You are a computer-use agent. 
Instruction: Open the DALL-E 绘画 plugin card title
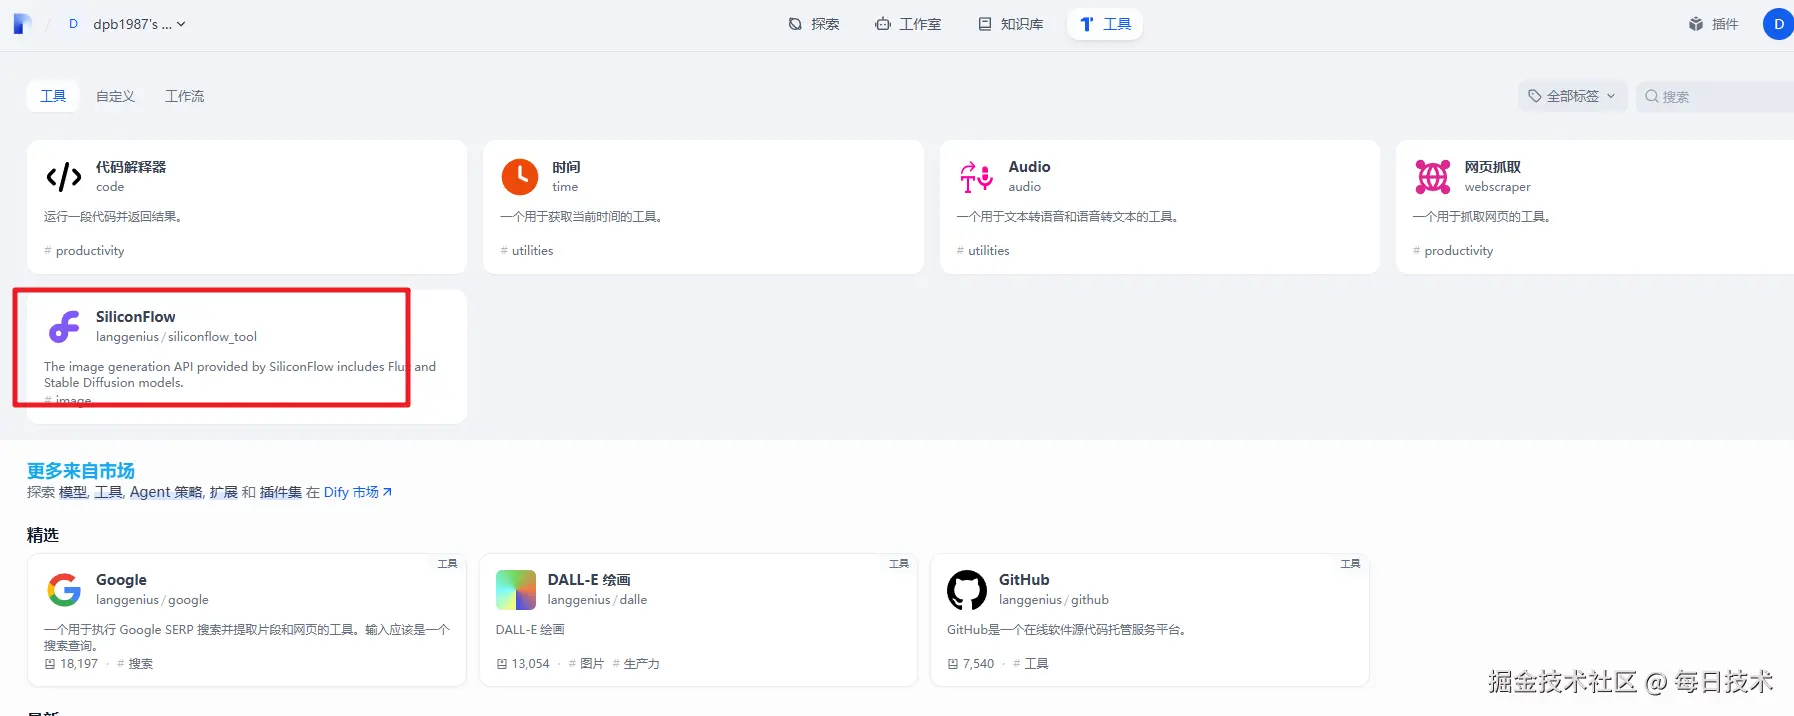point(589,580)
